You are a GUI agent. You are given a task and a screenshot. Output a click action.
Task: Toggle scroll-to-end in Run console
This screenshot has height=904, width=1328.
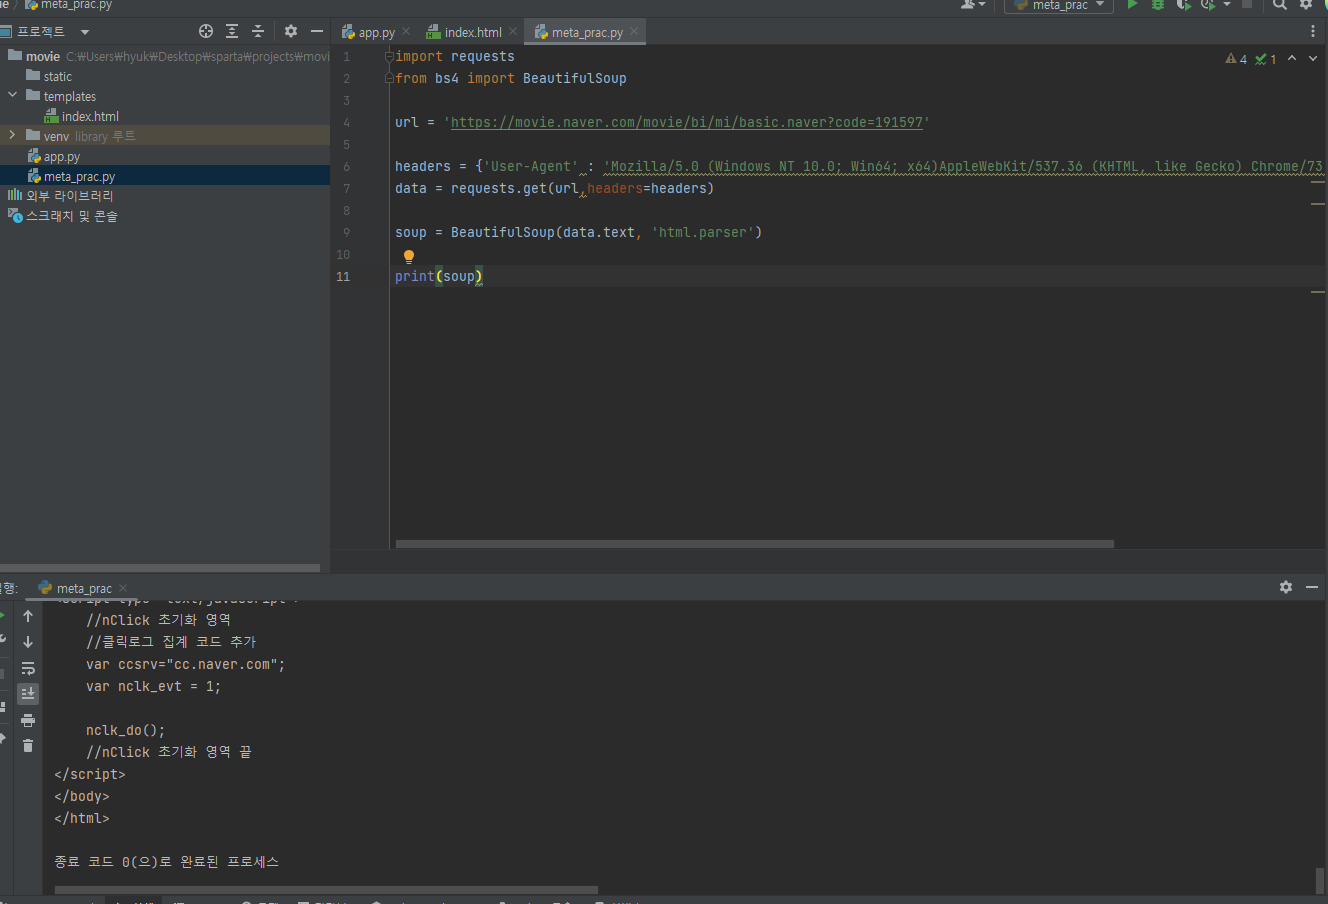tap(28, 694)
